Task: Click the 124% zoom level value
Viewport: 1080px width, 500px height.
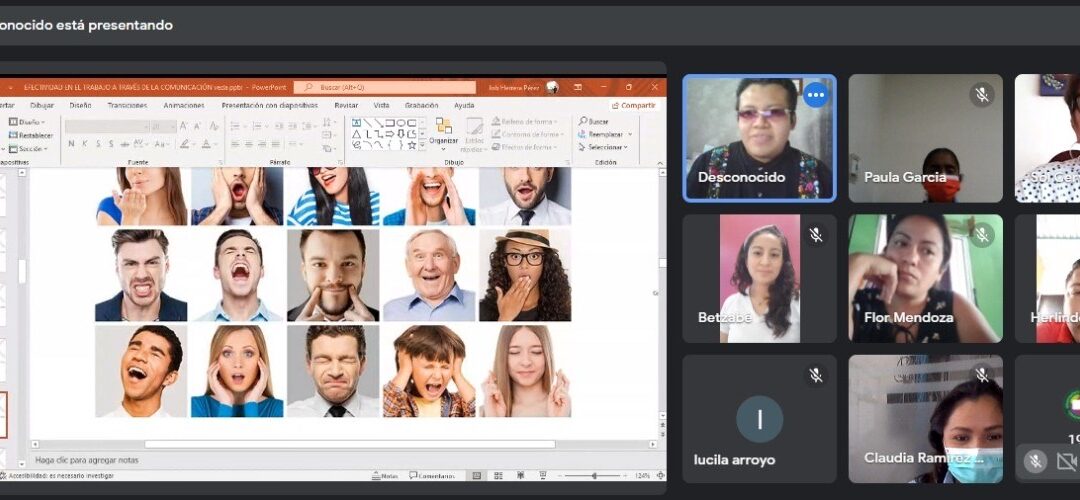Action: tap(642, 475)
